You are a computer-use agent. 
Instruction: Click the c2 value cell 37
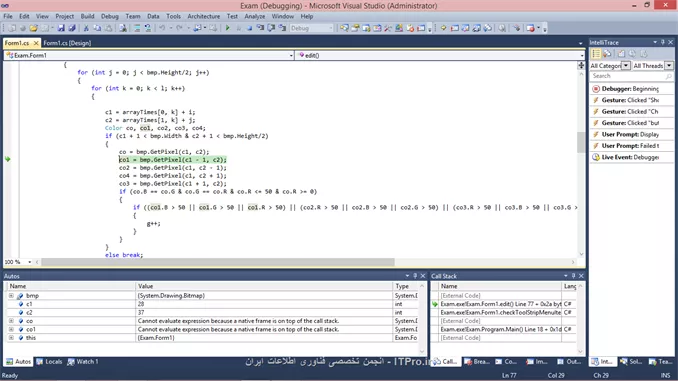pyautogui.click(x=264, y=313)
